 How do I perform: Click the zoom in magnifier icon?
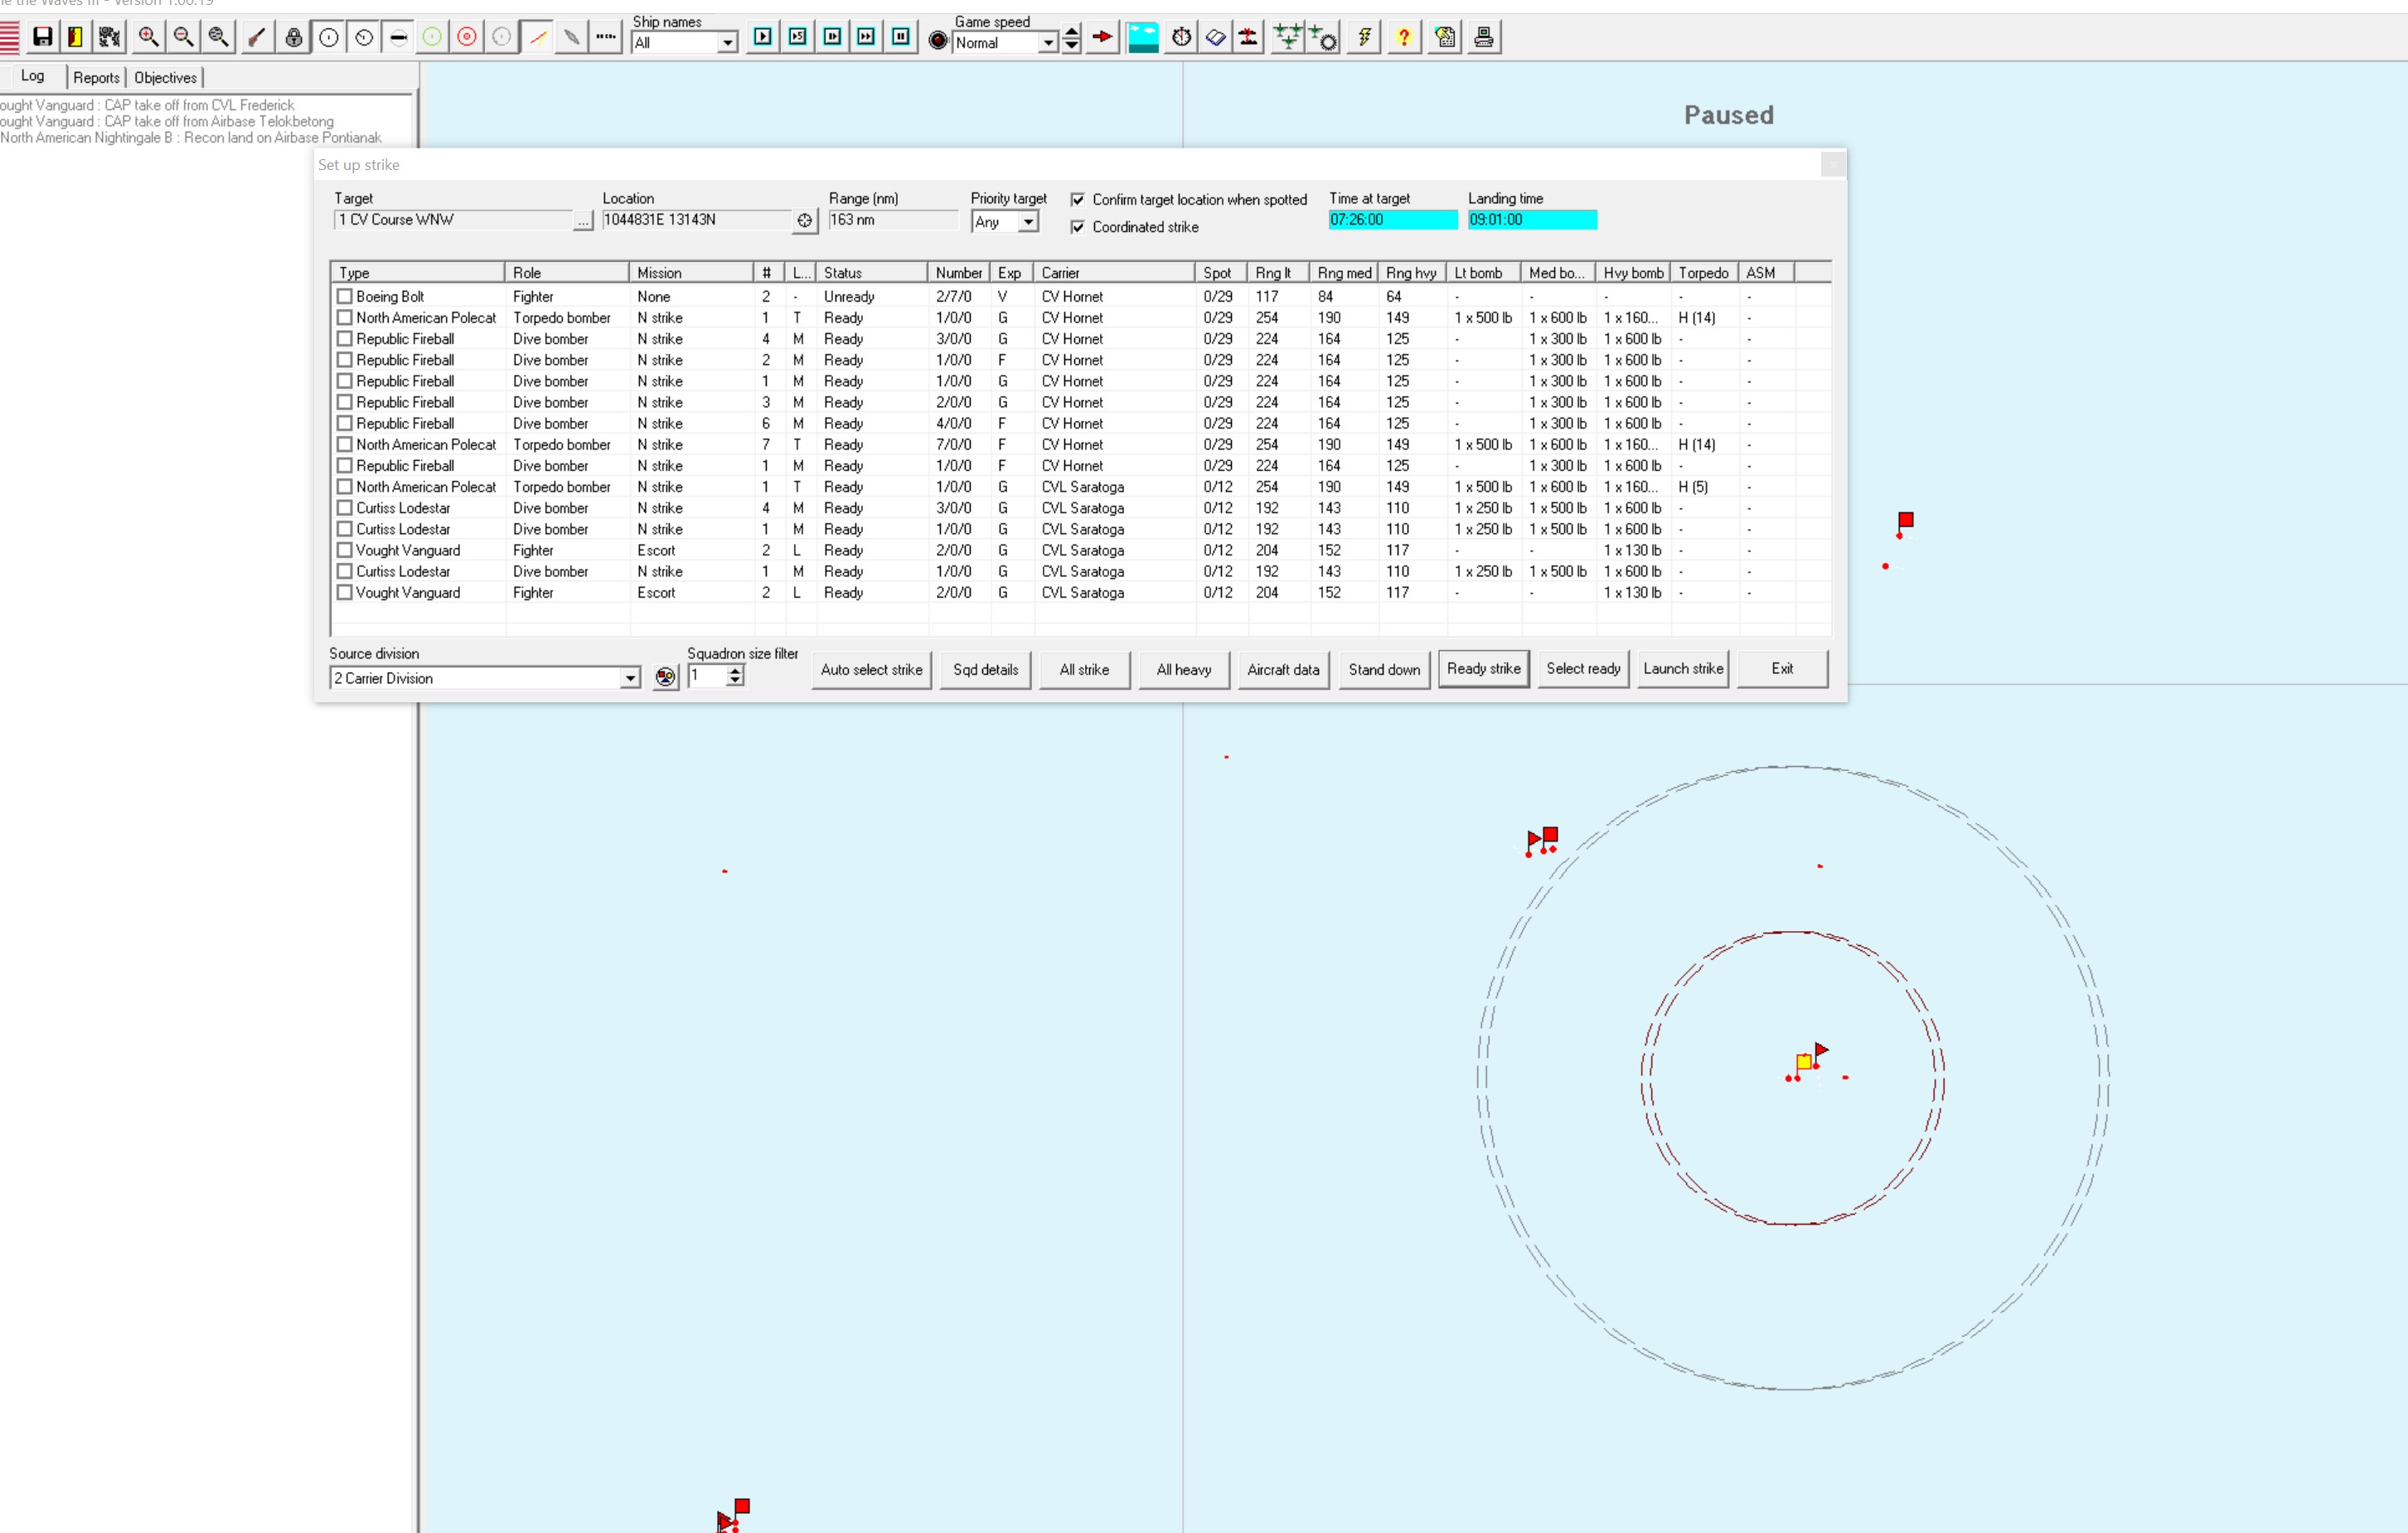click(148, 37)
